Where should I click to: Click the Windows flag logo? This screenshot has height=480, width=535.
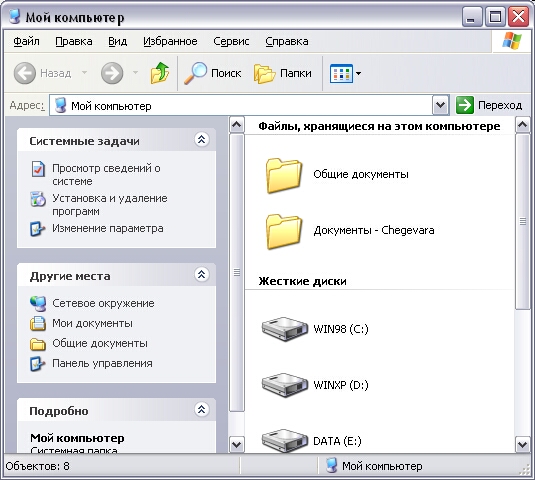tap(512, 41)
